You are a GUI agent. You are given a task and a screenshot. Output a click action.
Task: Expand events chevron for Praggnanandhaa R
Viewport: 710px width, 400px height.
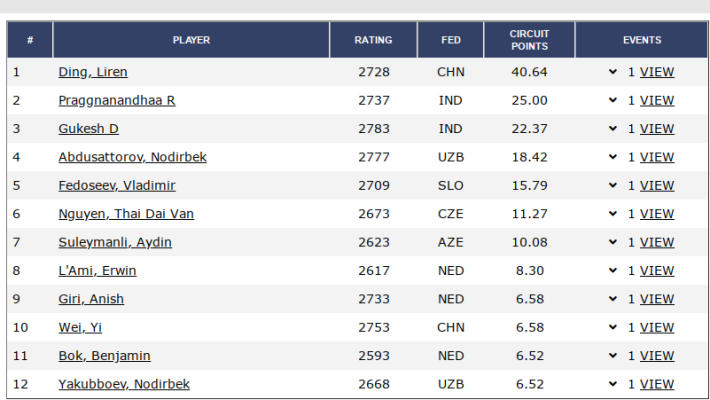[612, 100]
